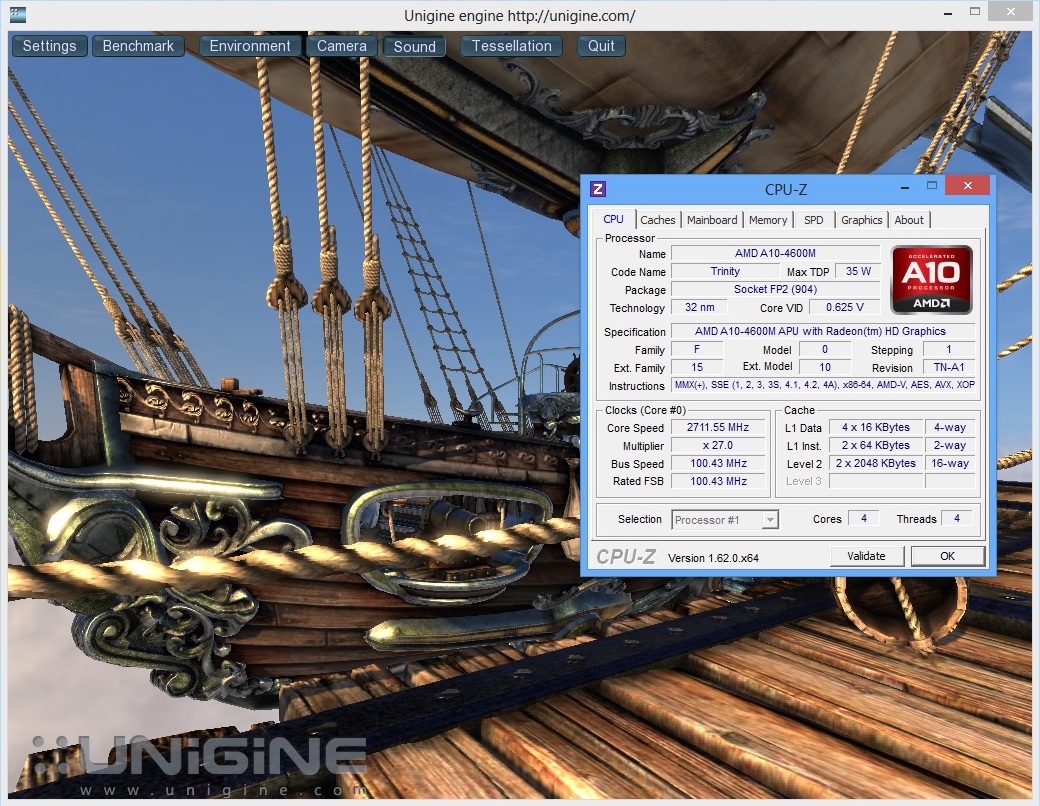1040x806 pixels.
Task: Click the empty Level 3 cache field
Action: [x=876, y=481]
